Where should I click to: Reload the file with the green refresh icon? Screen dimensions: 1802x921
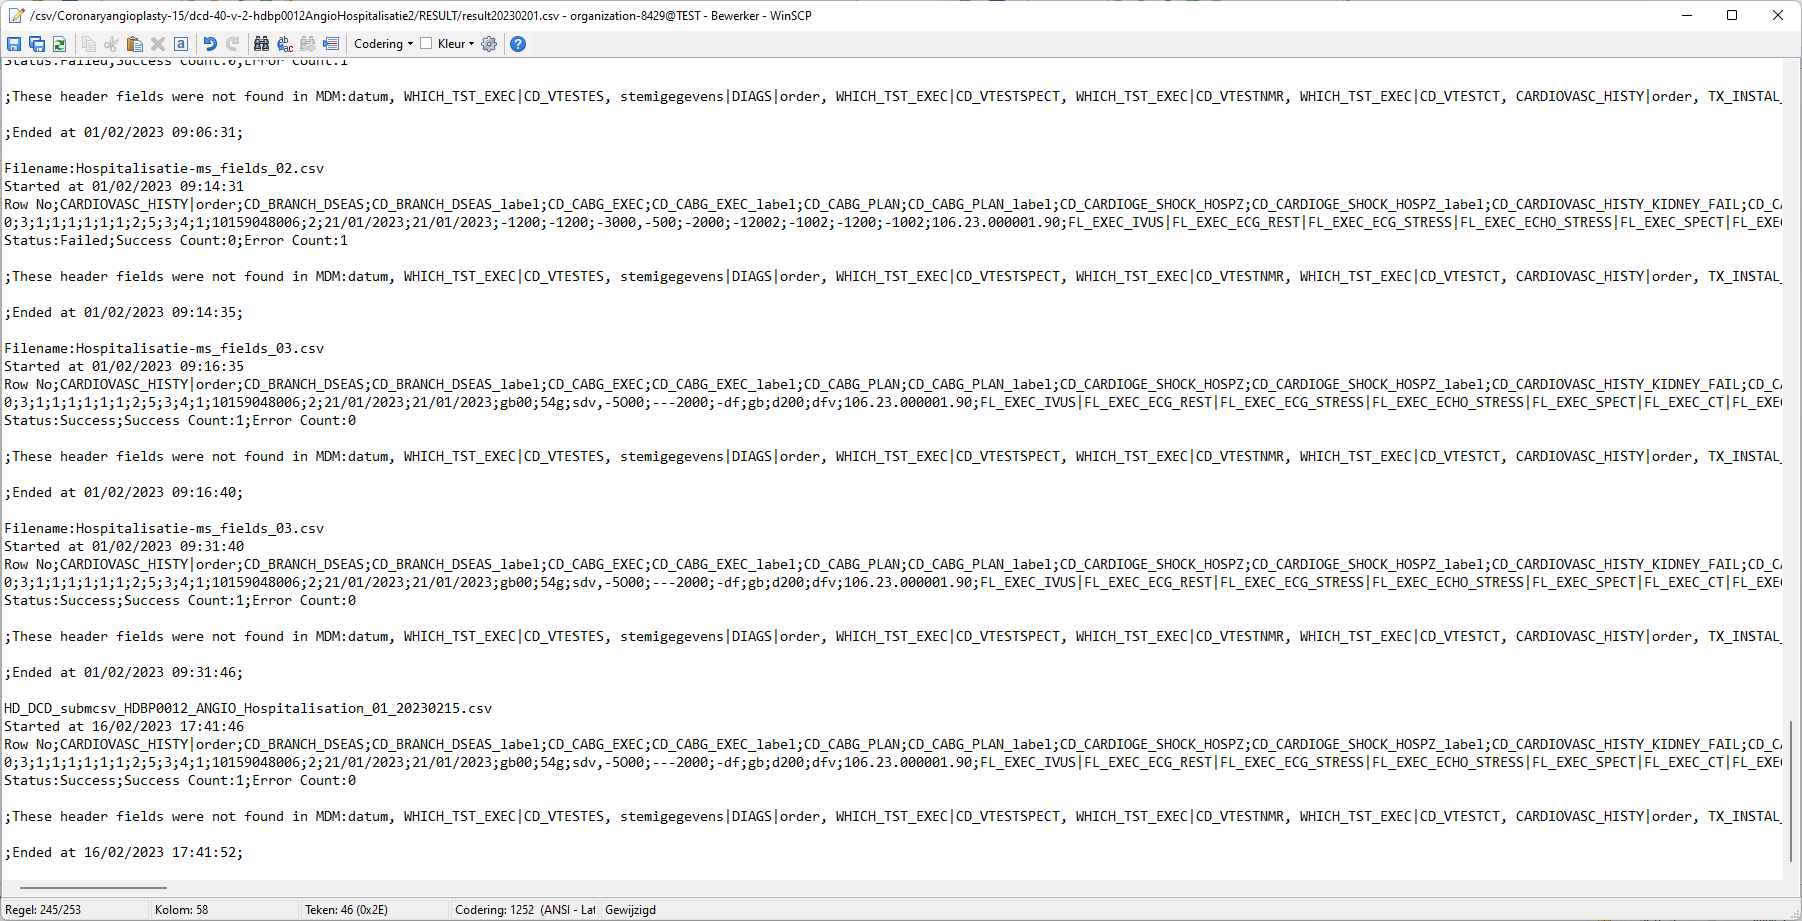tap(60, 44)
